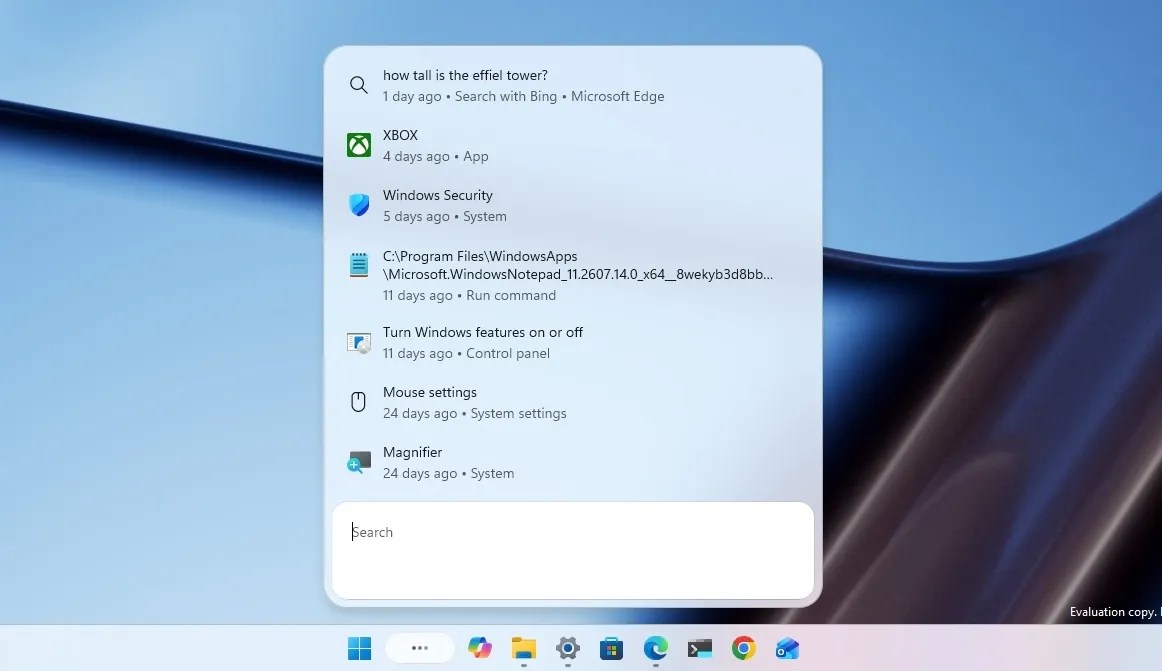Click '24 days ago • System' subtitle
1162x671 pixels.
click(448, 474)
